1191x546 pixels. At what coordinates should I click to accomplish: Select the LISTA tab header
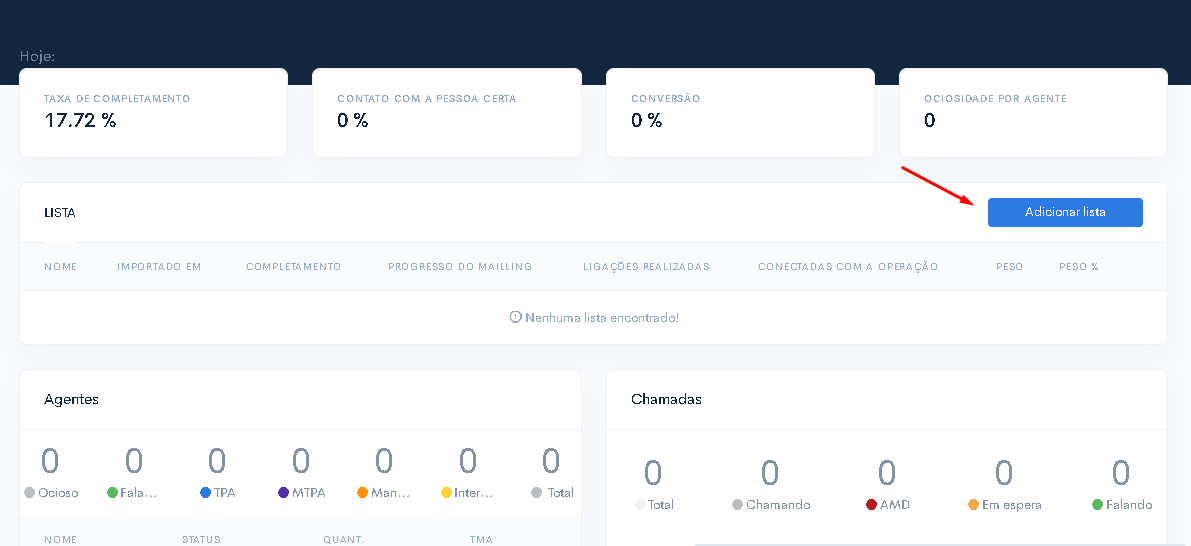pos(60,213)
